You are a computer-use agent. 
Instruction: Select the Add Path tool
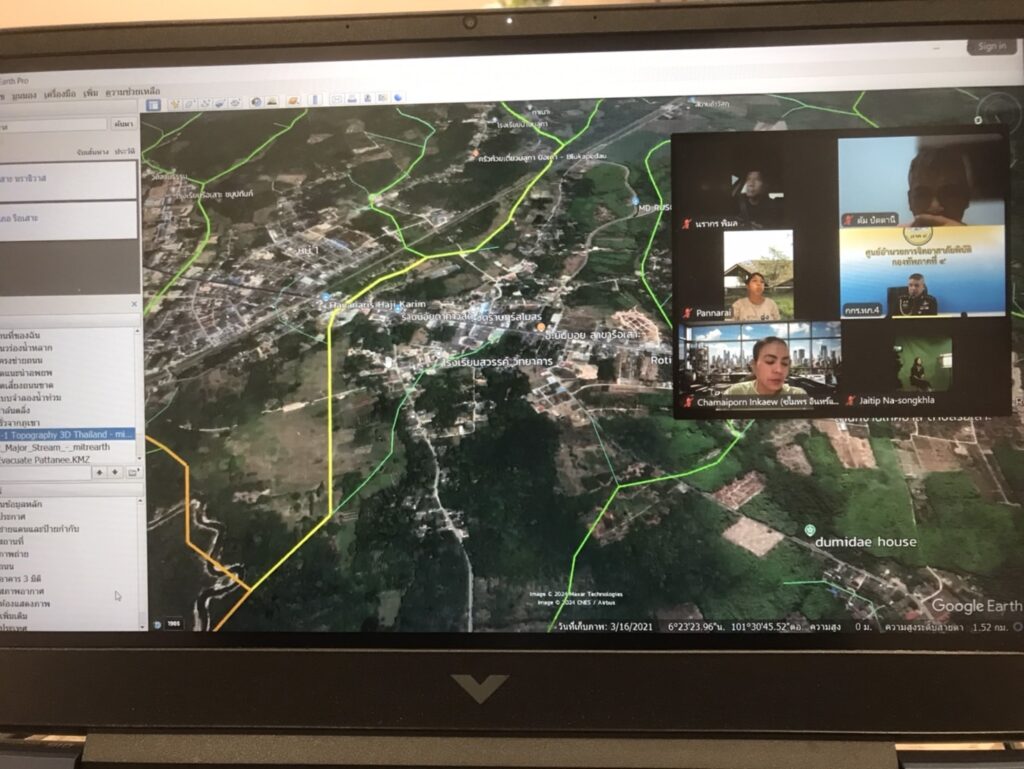(x=204, y=102)
